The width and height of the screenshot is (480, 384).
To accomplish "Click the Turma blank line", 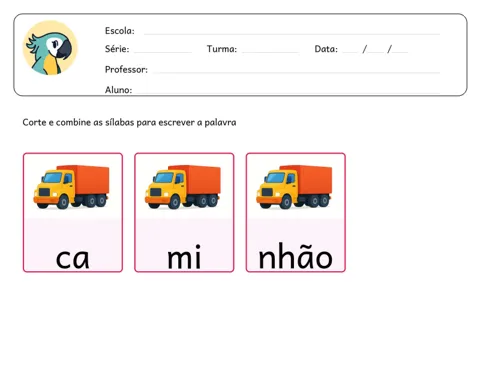I will click(270, 52).
